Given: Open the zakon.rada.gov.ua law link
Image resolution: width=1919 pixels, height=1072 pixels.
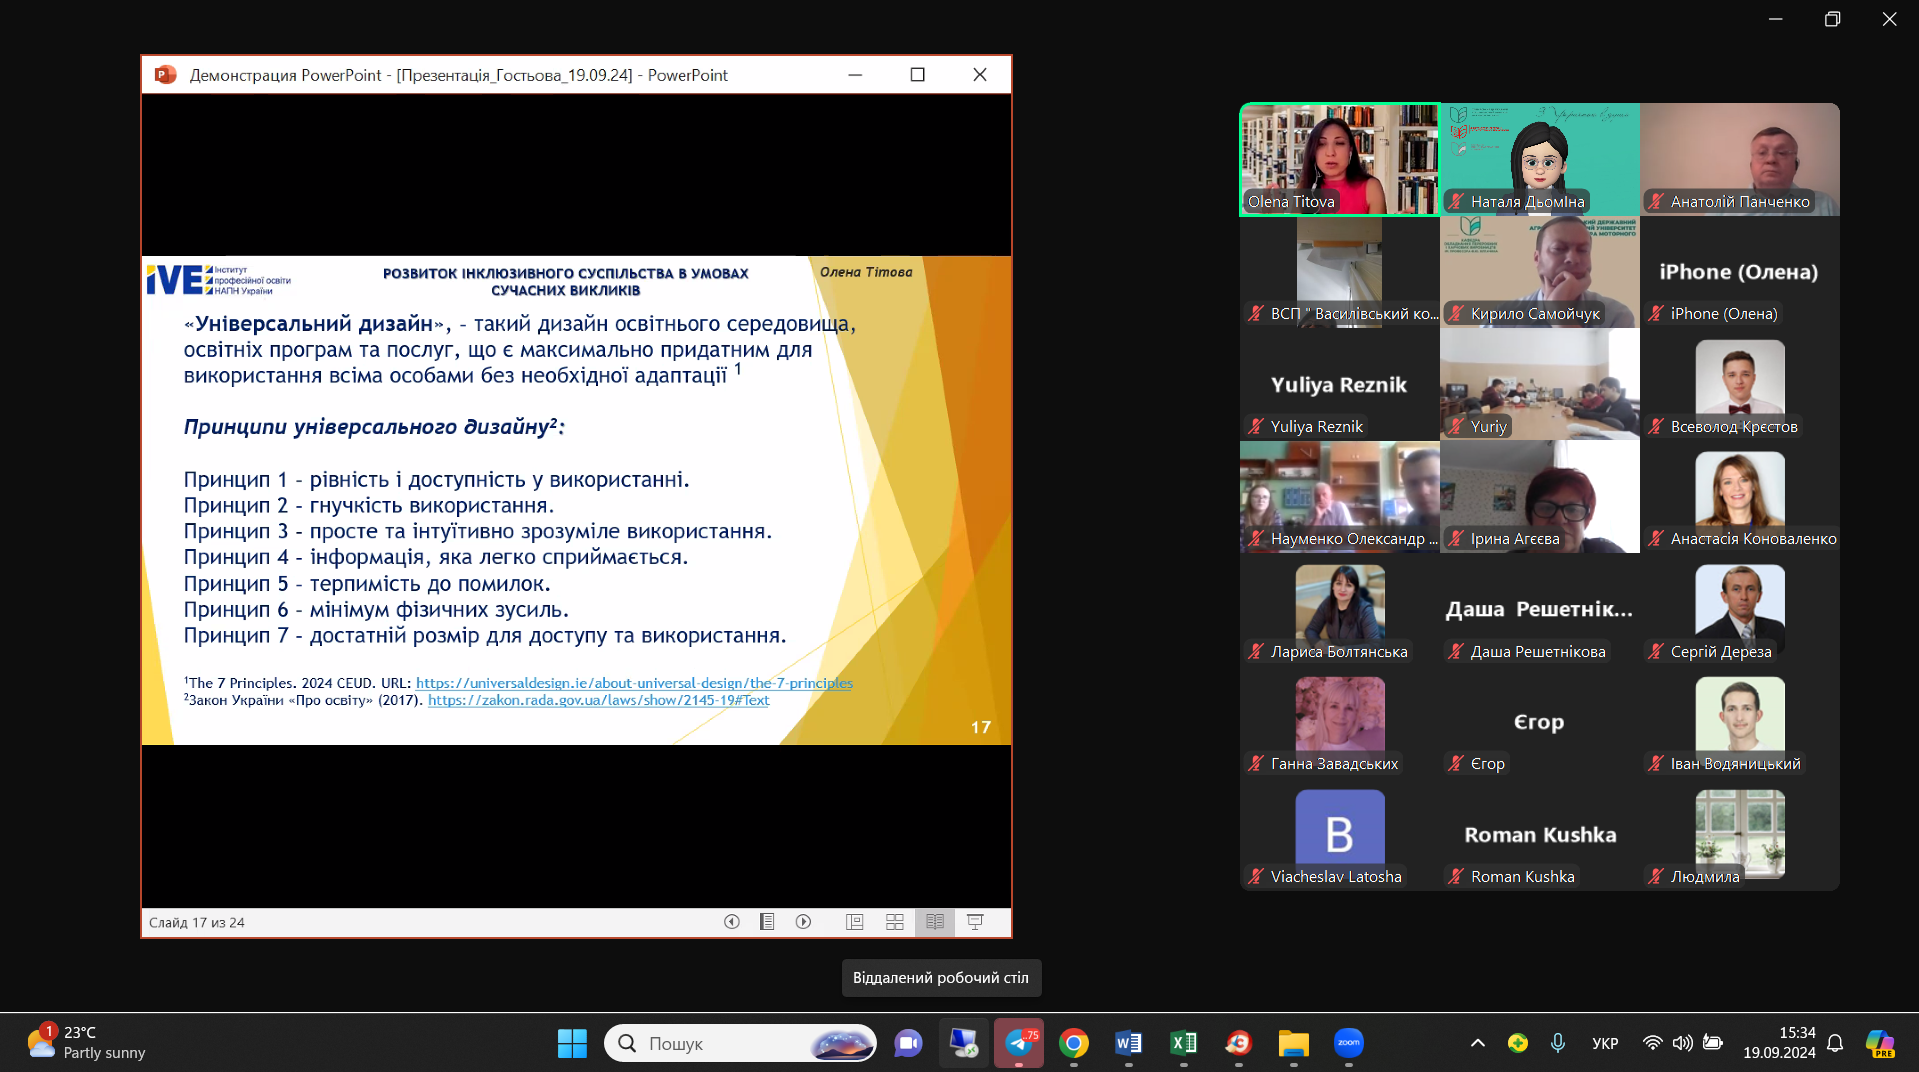Looking at the screenshot, I should click(x=598, y=700).
